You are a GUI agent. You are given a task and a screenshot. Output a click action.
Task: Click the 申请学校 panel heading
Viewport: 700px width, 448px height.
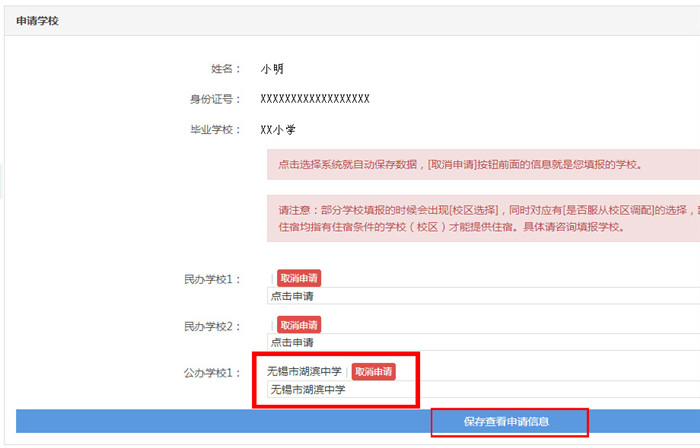[38, 20]
